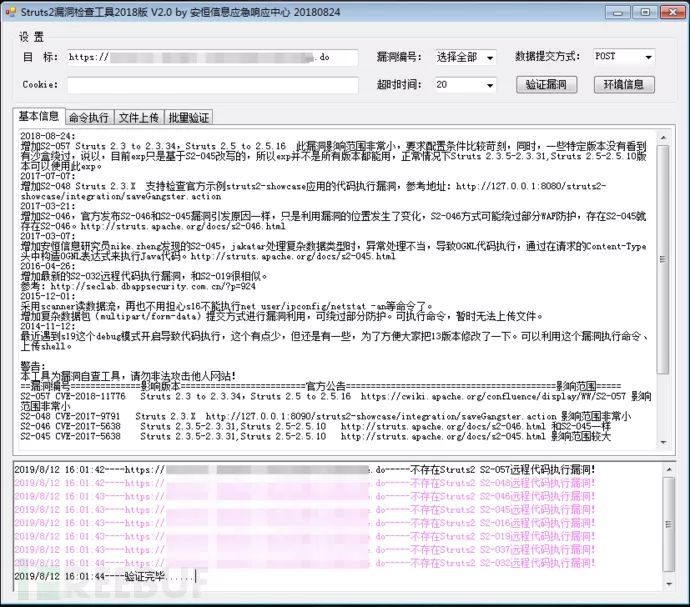Image resolution: width=690 pixels, height=607 pixels.
Task: Click the S2-057 CVE-2018-11776 table row
Action: point(336,401)
